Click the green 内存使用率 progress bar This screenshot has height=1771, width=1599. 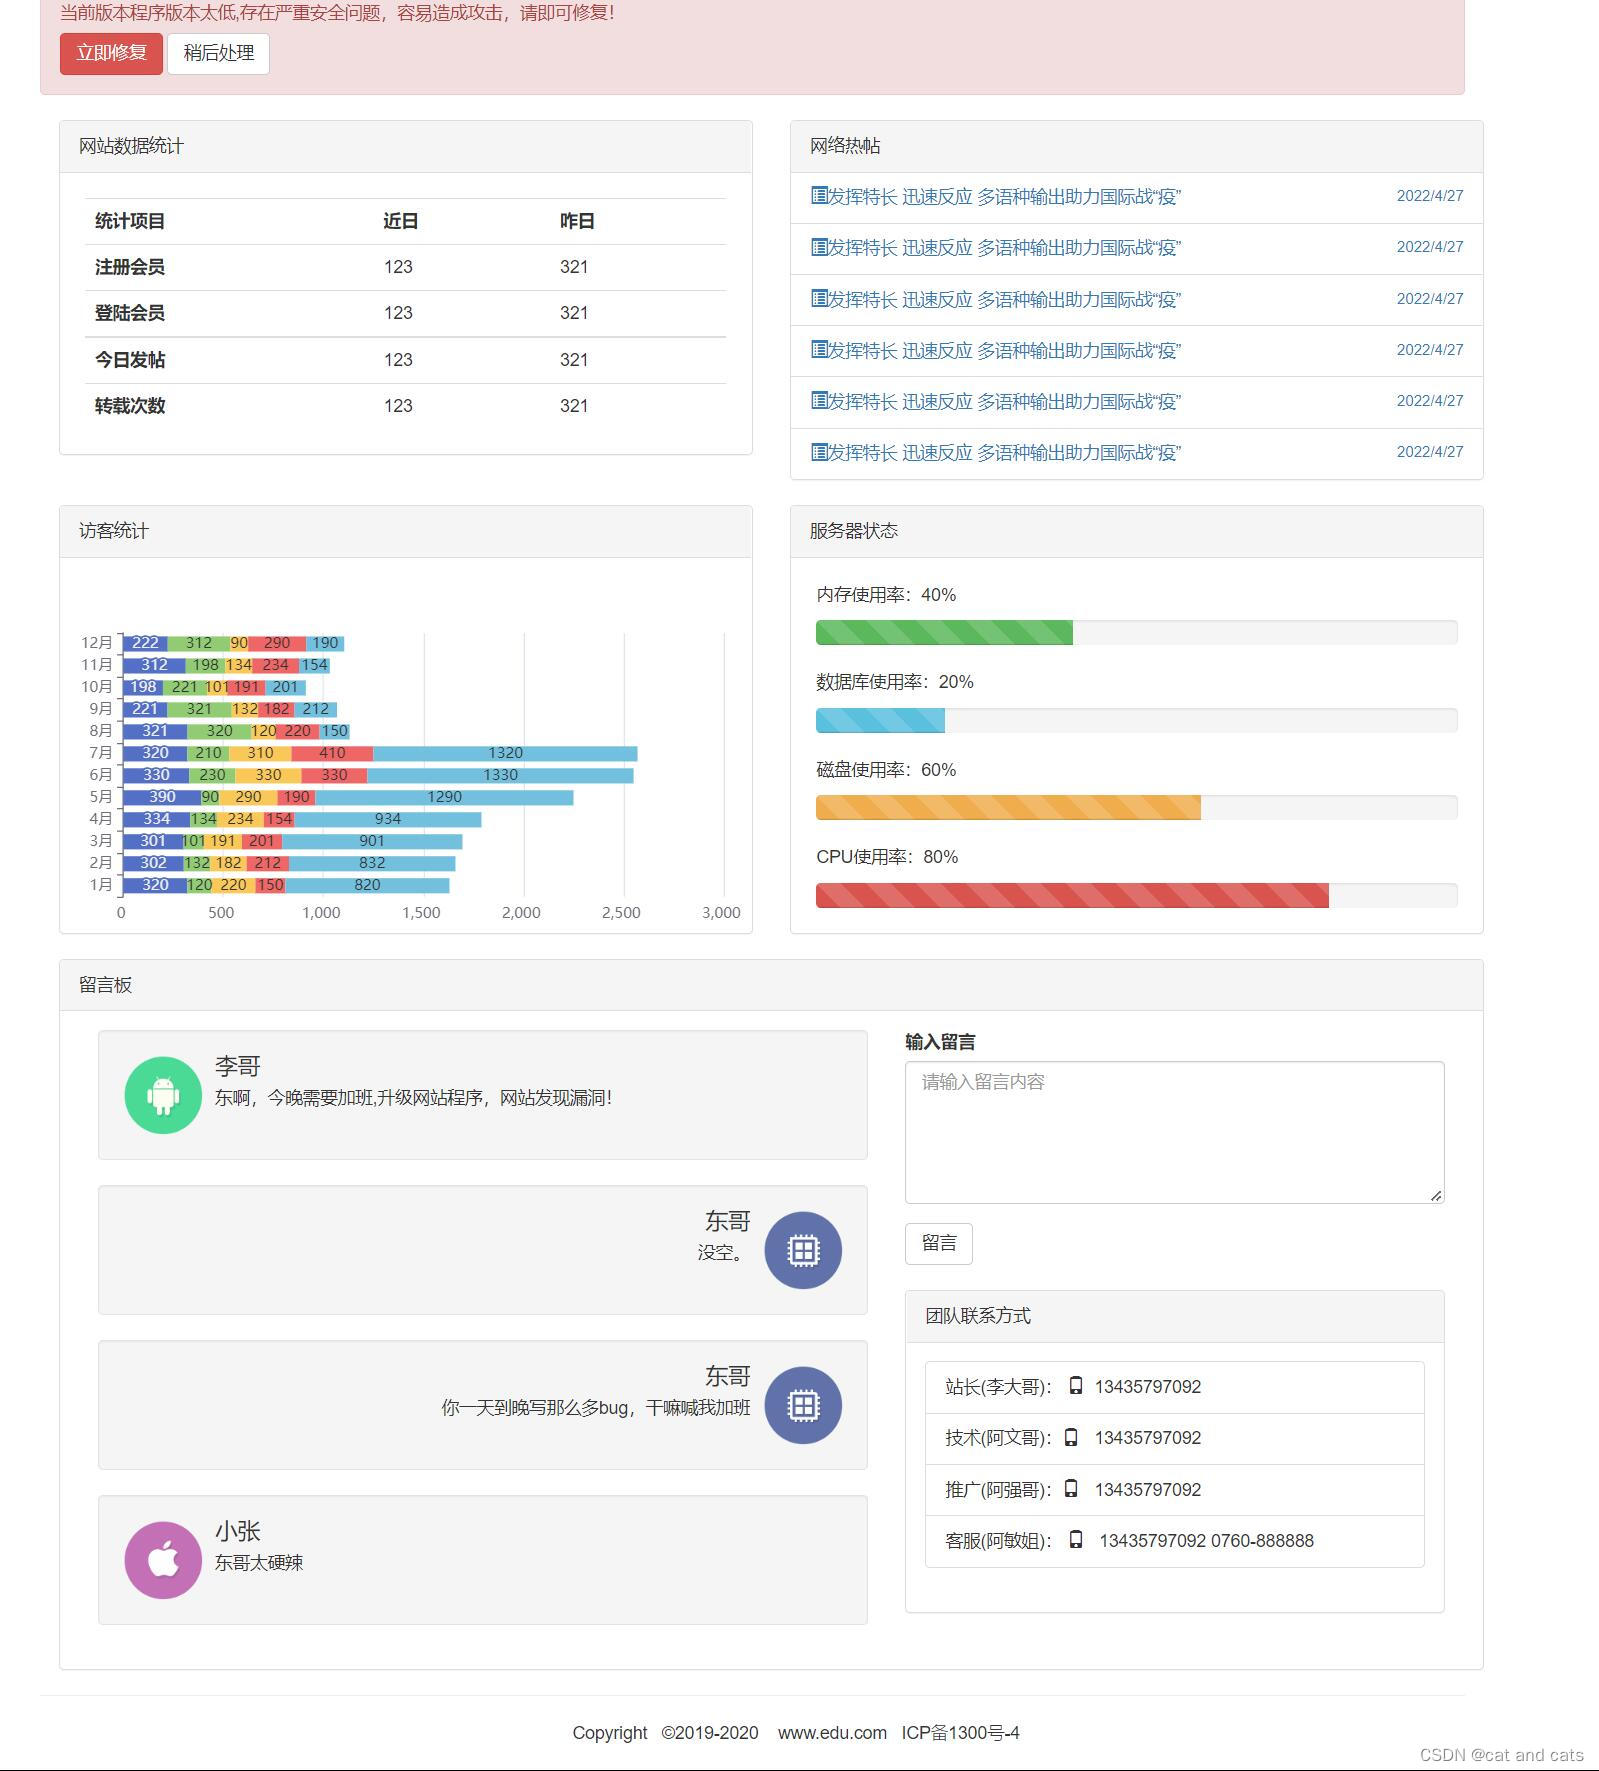(944, 632)
